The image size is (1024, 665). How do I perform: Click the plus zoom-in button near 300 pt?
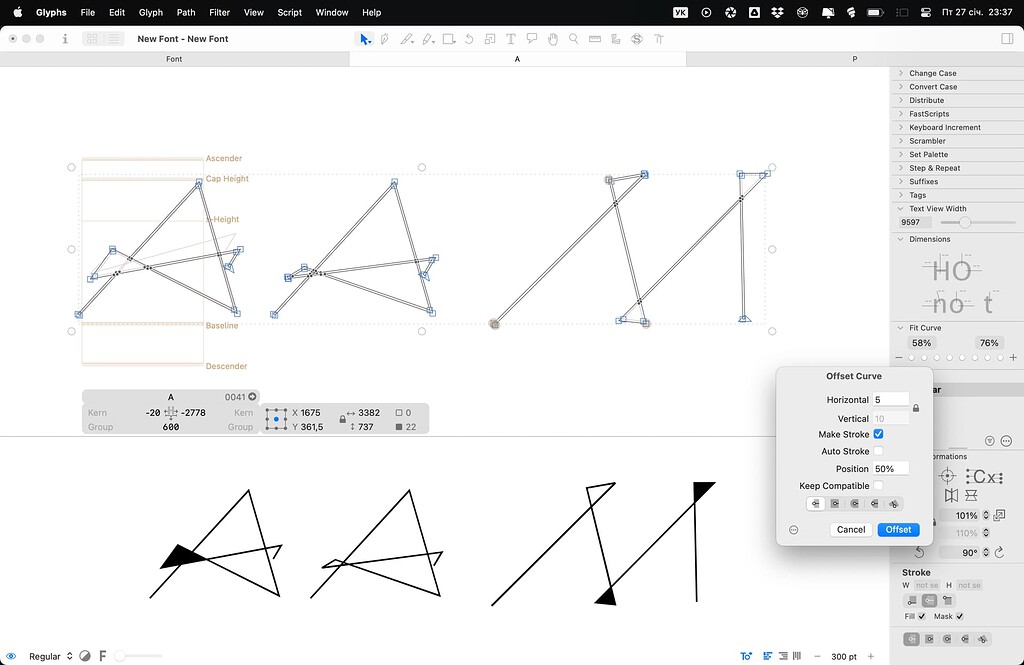coord(871,656)
